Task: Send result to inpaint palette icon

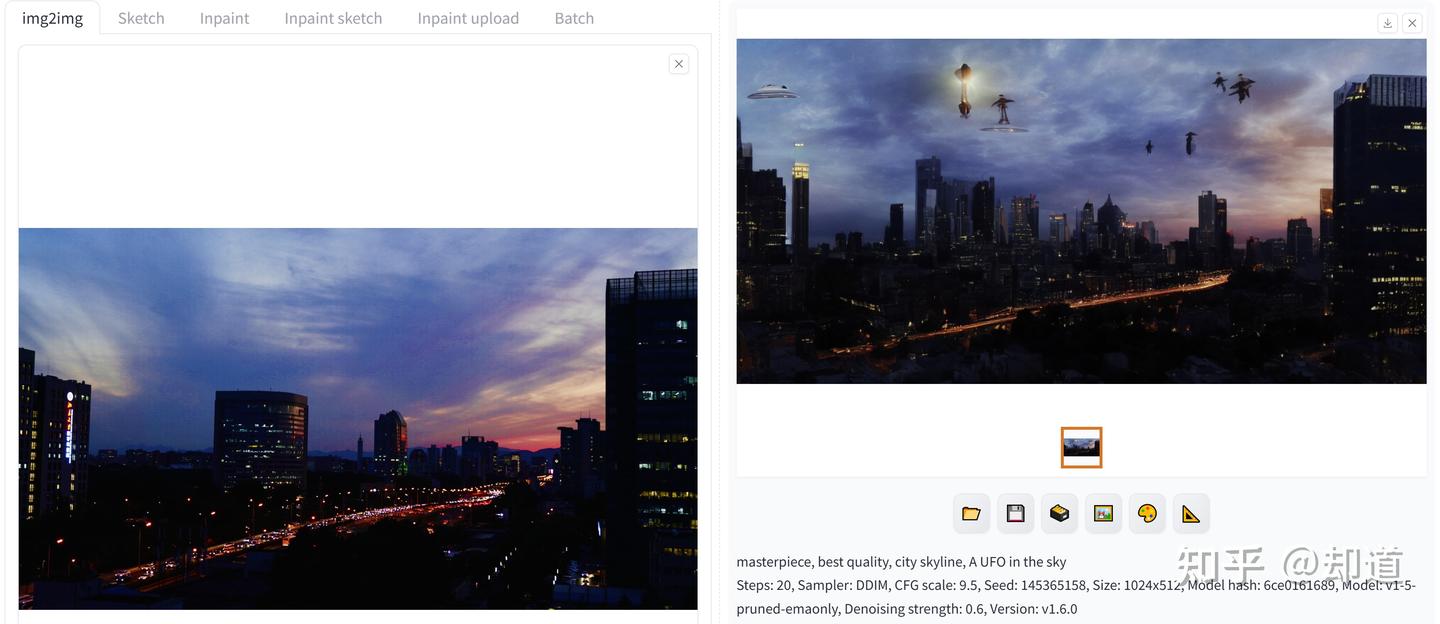Action: 1147,513
